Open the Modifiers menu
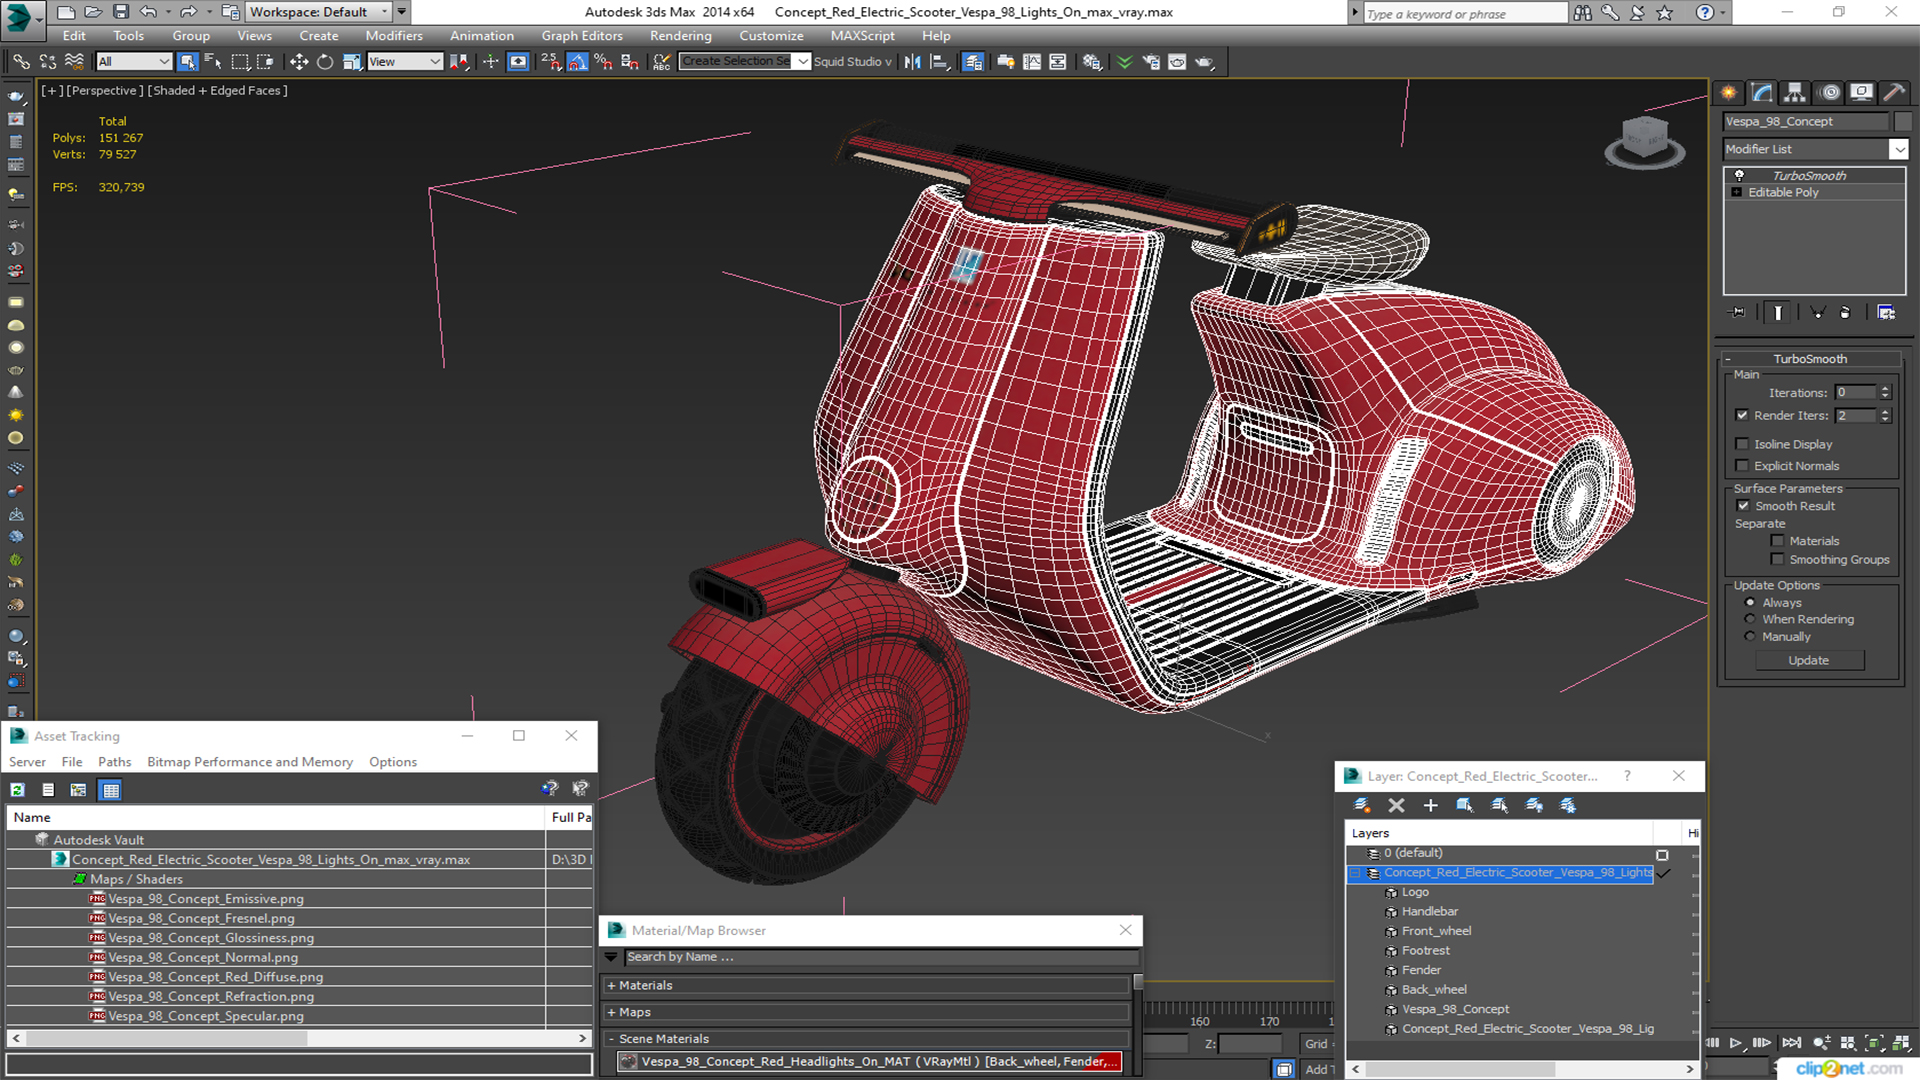Screen dimensions: 1920x1080 (x=394, y=36)
